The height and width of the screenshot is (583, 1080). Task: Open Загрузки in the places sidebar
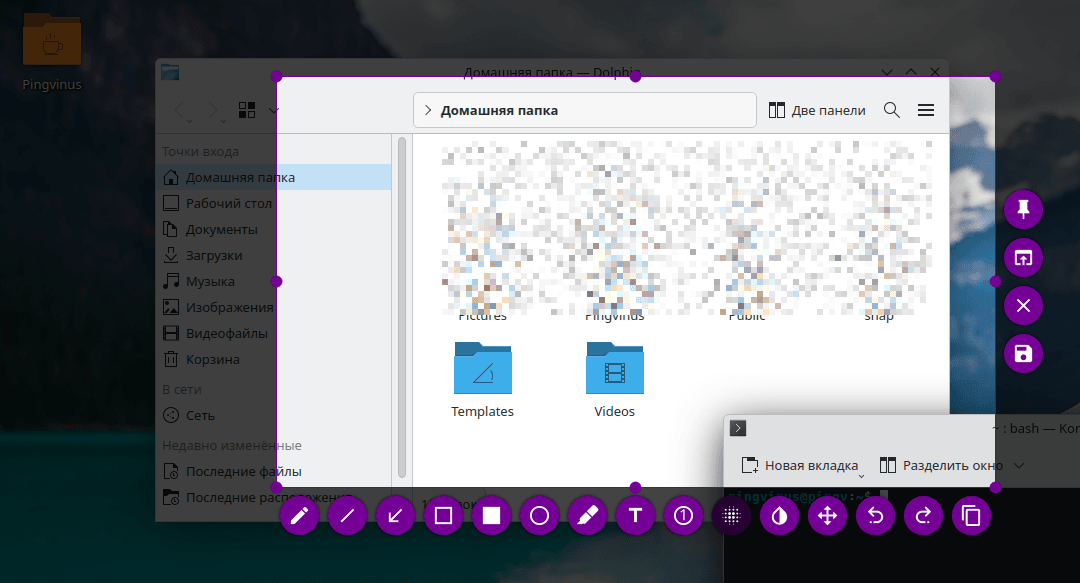coord(213,255)
